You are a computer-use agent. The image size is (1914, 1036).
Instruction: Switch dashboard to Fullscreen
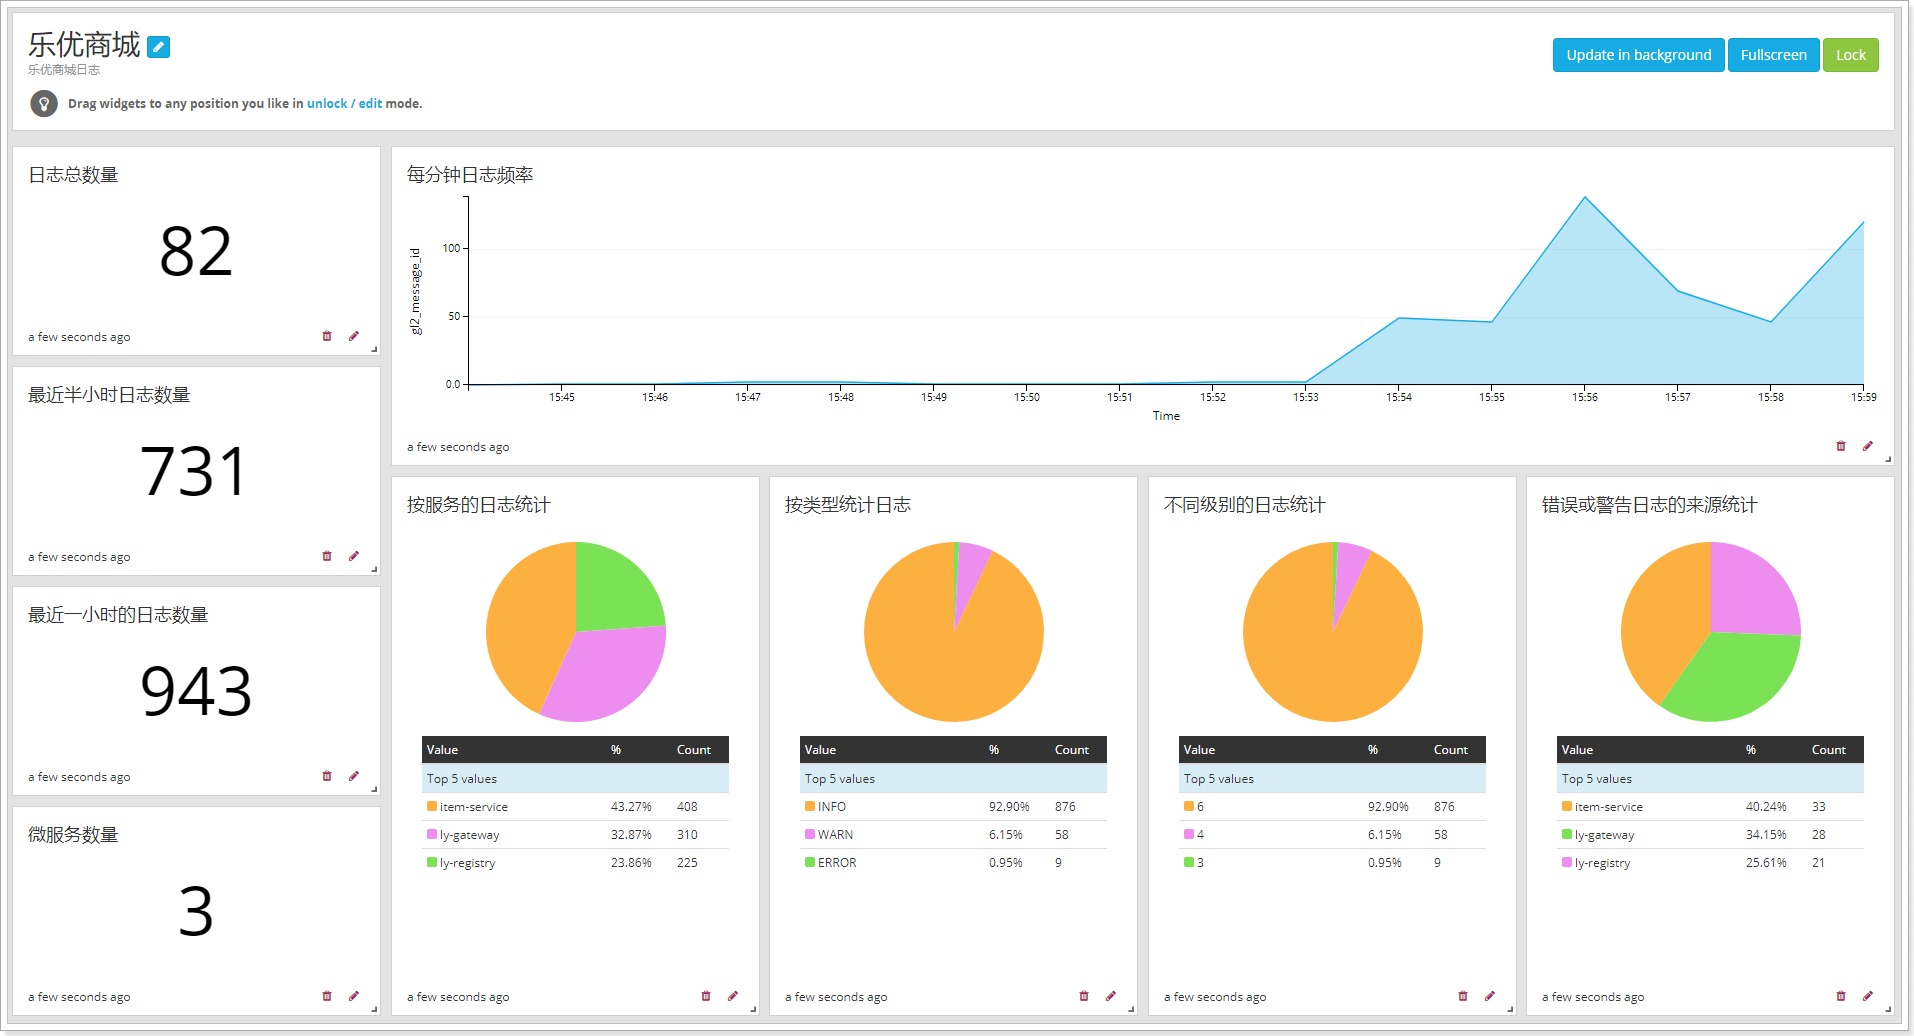pos(1773,55)
